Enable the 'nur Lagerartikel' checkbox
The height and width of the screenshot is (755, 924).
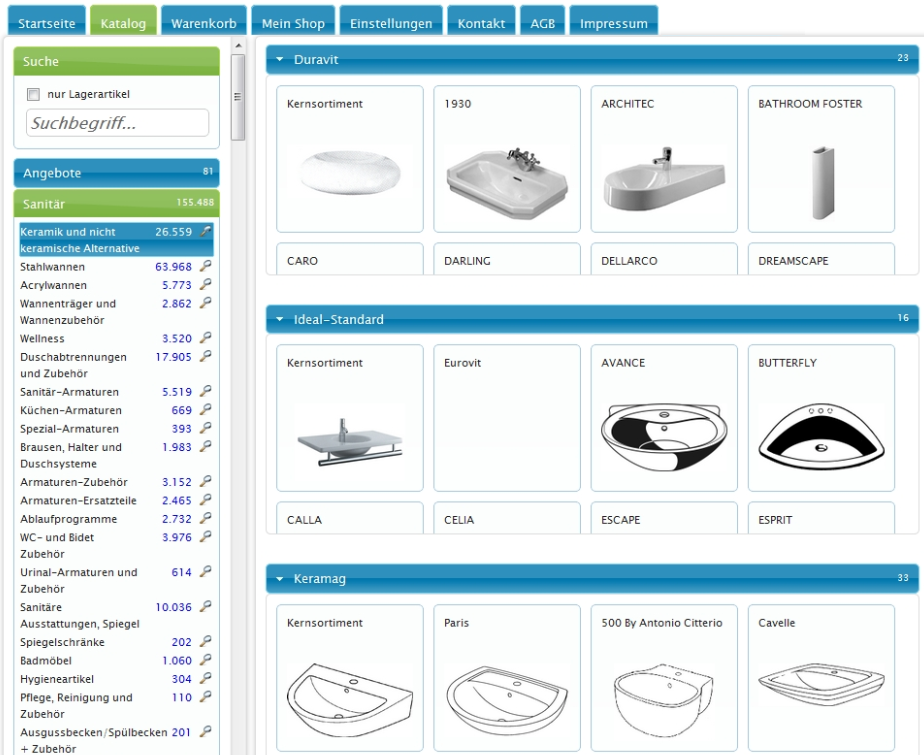pyautogui.click(x=34, y=95)
